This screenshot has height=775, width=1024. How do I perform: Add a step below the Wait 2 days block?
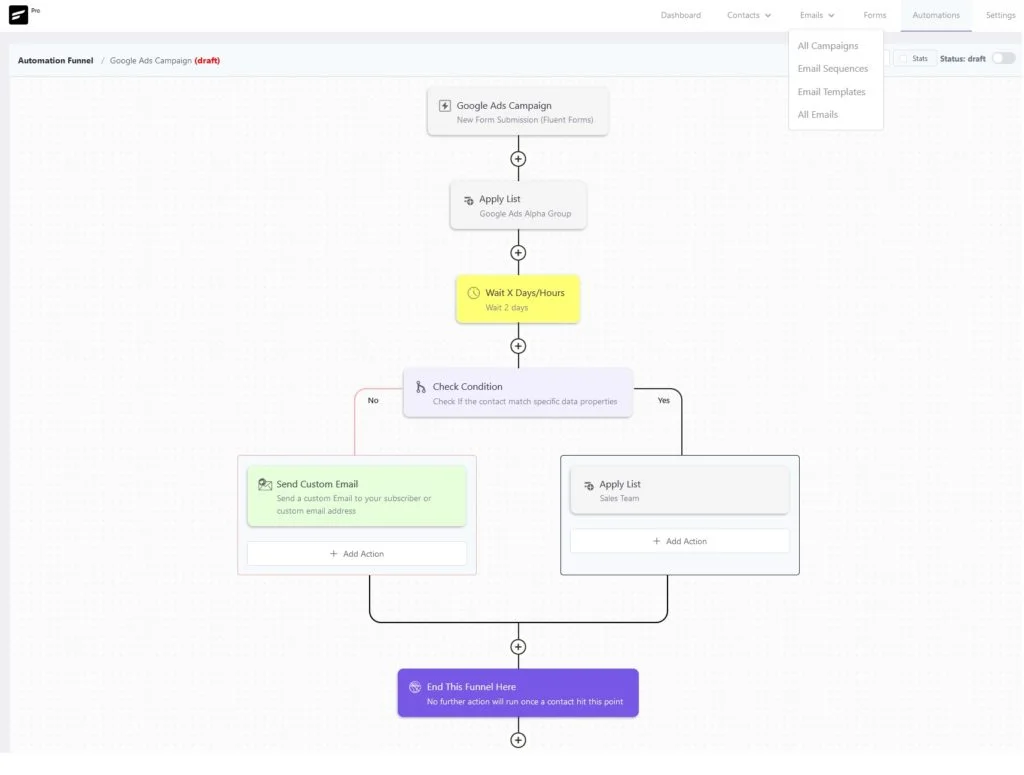(518, 346)
